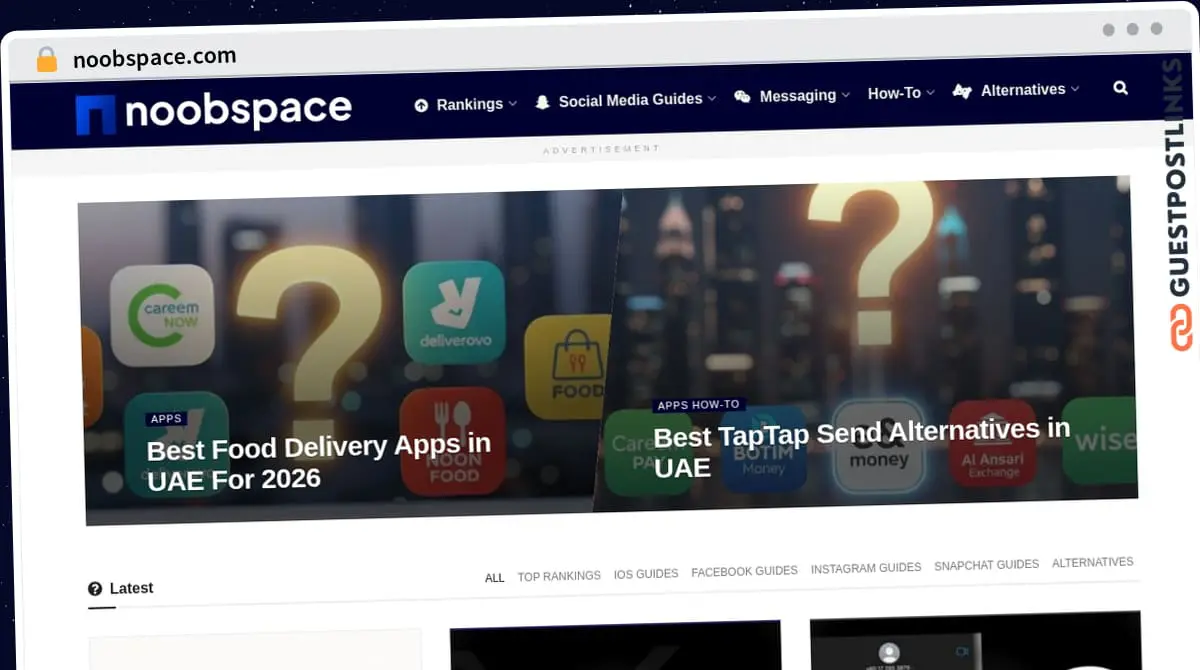Expand the Social Media Guides chevron
This screenshot has height=670, width=1200.
click(712, 98)
